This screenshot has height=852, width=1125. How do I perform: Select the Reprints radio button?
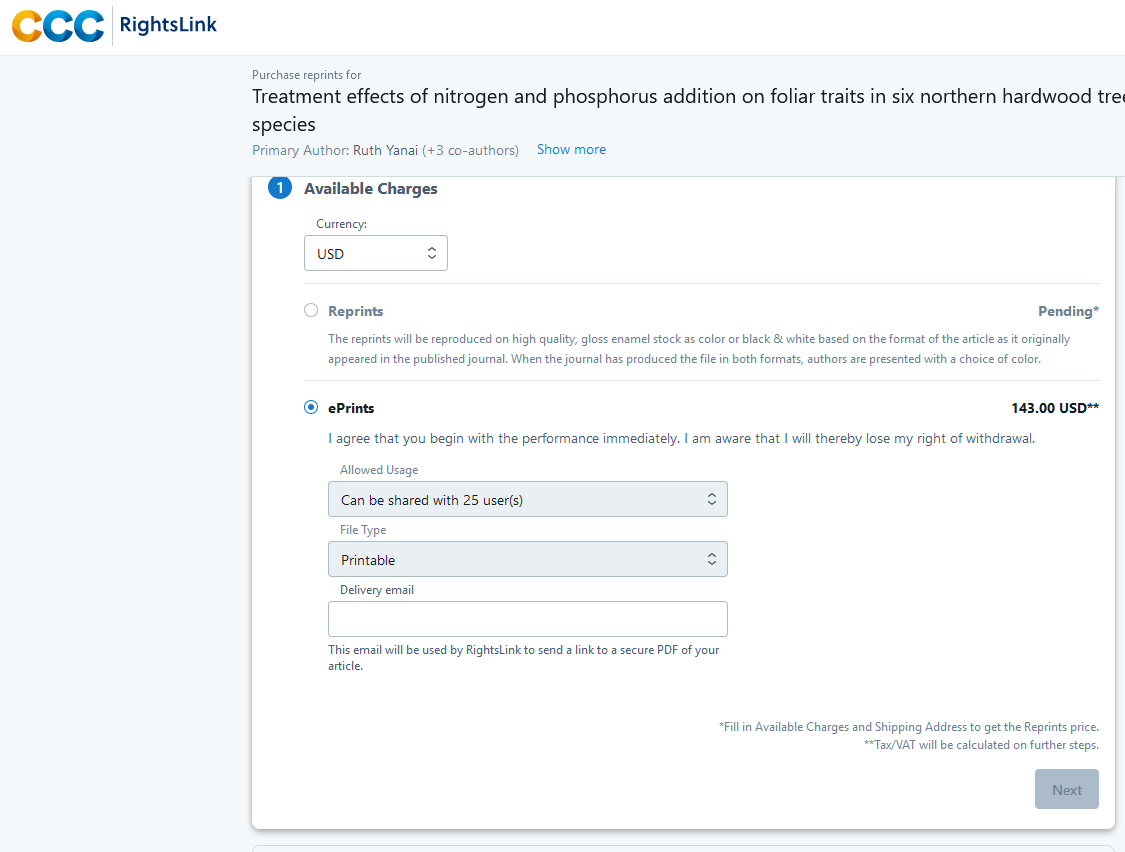pyautogui.click(x=311, y=311)
